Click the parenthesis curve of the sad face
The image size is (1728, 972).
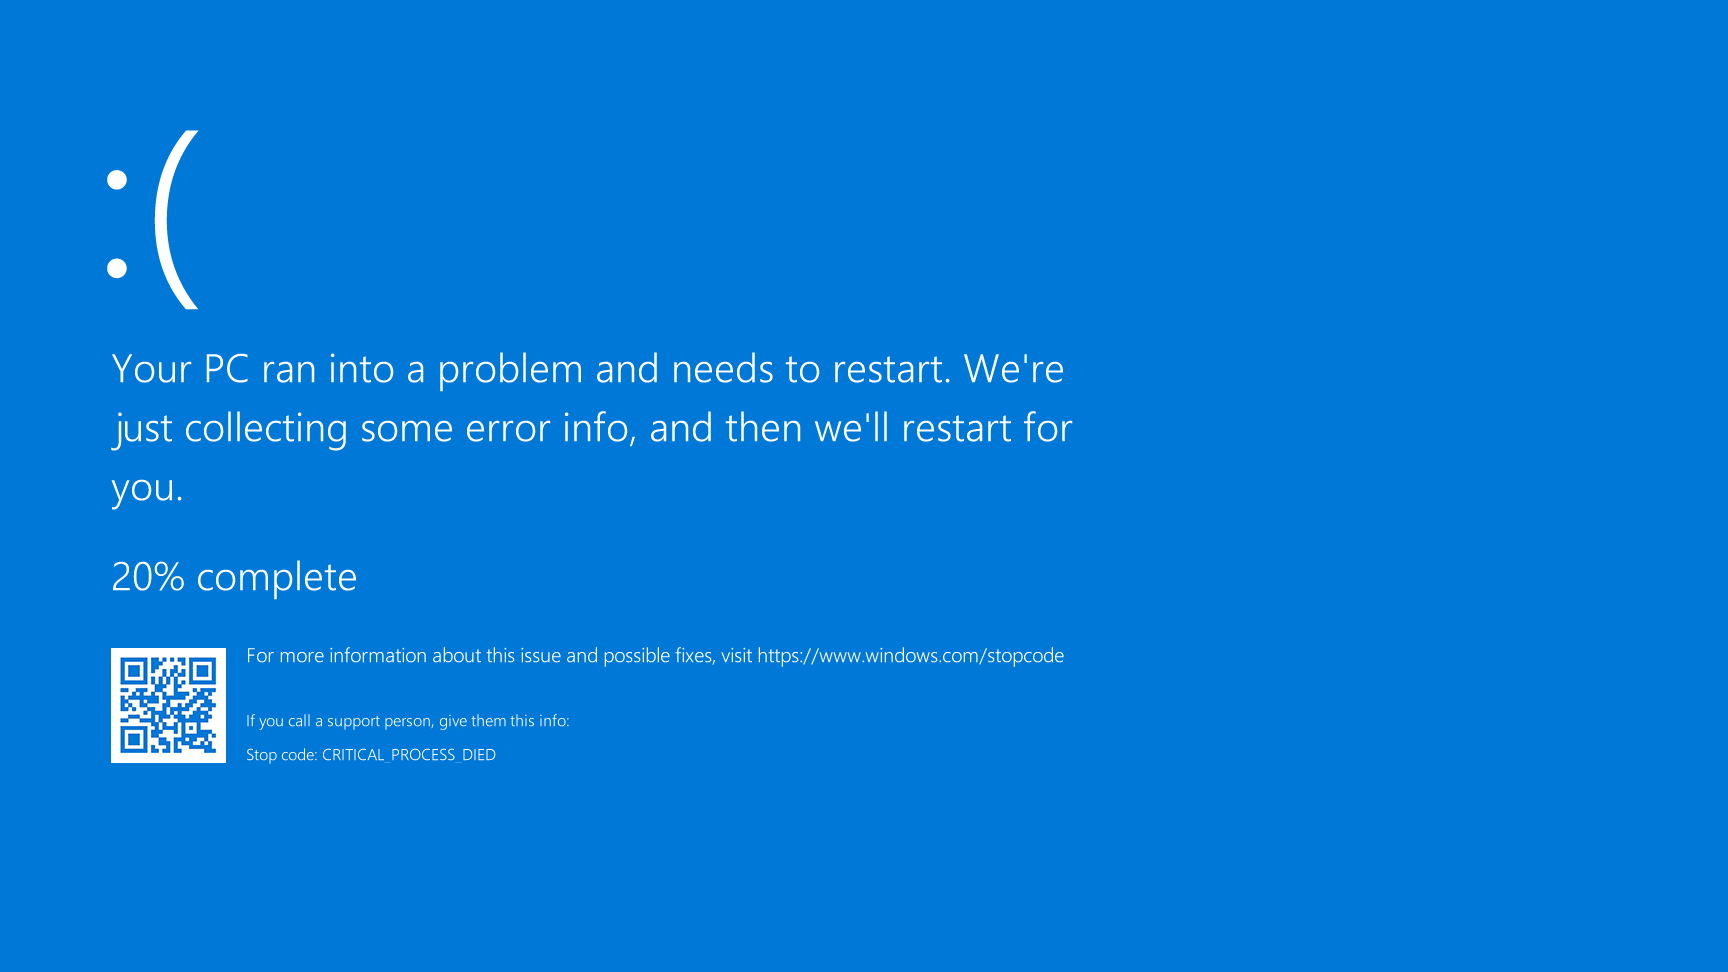click(172, 220)
